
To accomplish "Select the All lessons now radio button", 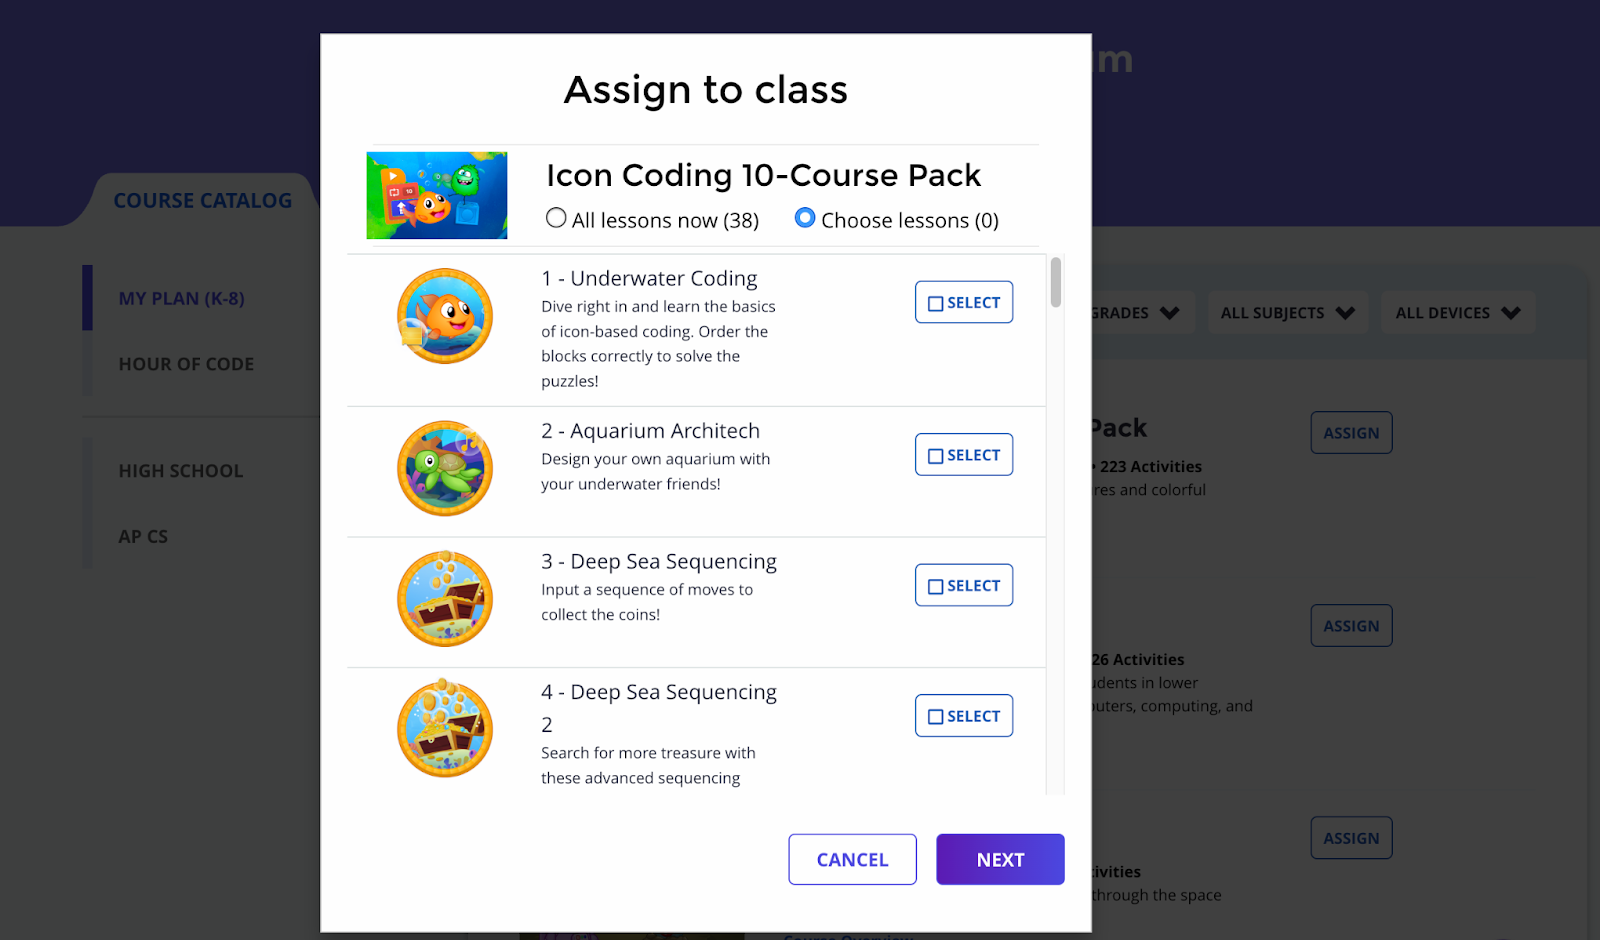I will point(556,218).
